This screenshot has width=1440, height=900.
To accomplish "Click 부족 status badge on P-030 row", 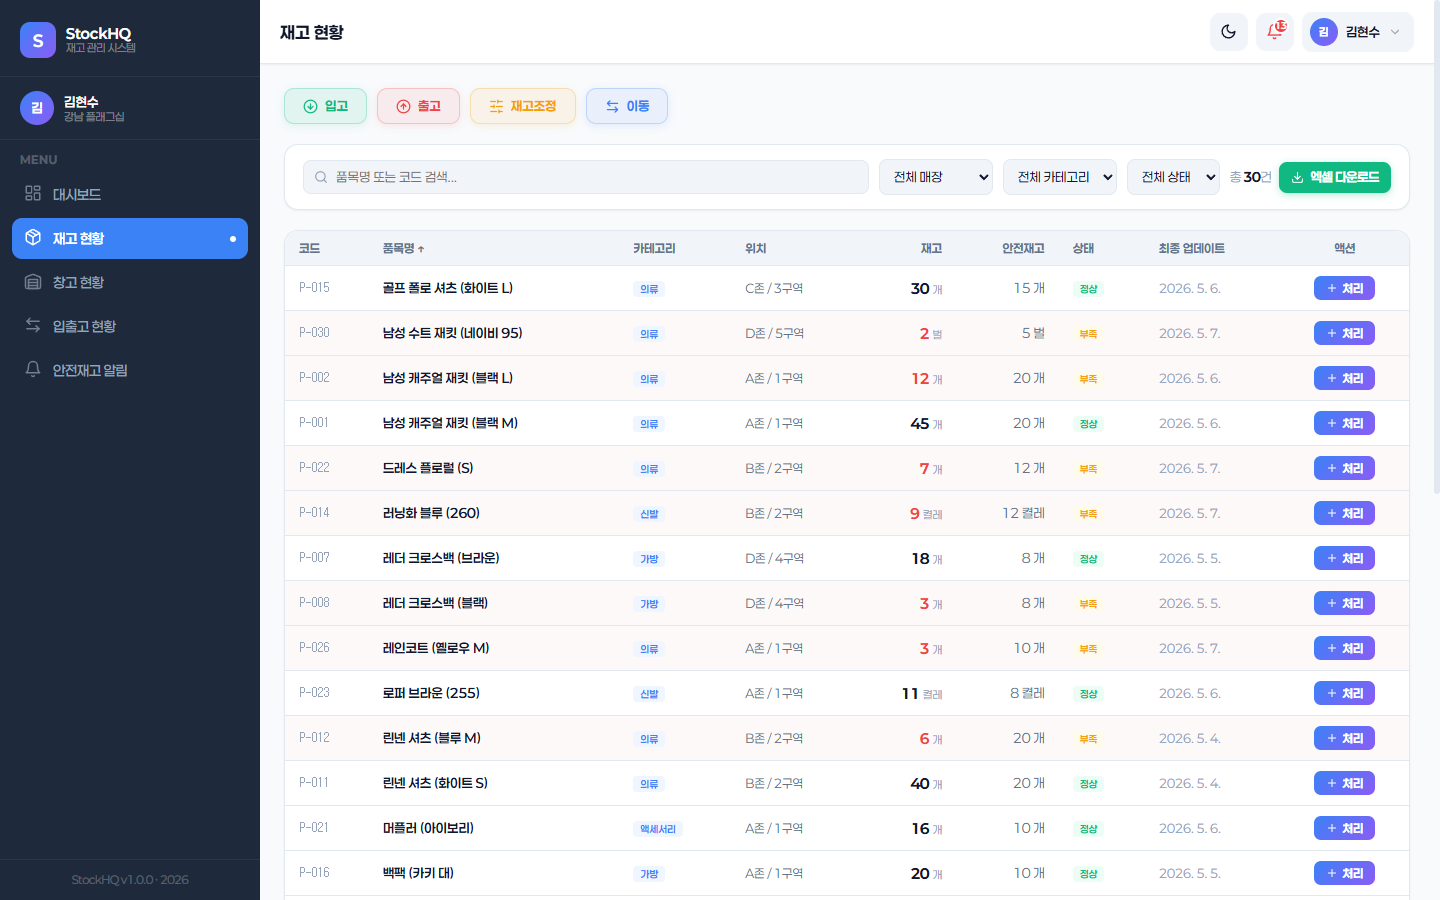I will (1088, 334).
